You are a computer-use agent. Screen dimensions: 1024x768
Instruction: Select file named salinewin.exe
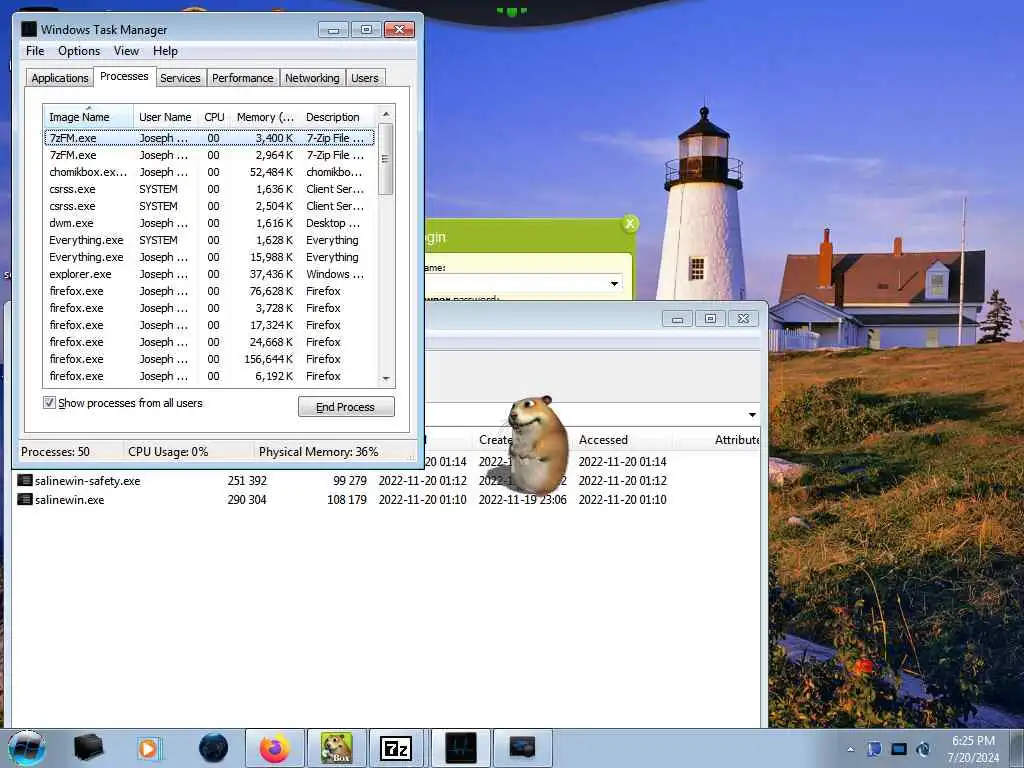70,500
